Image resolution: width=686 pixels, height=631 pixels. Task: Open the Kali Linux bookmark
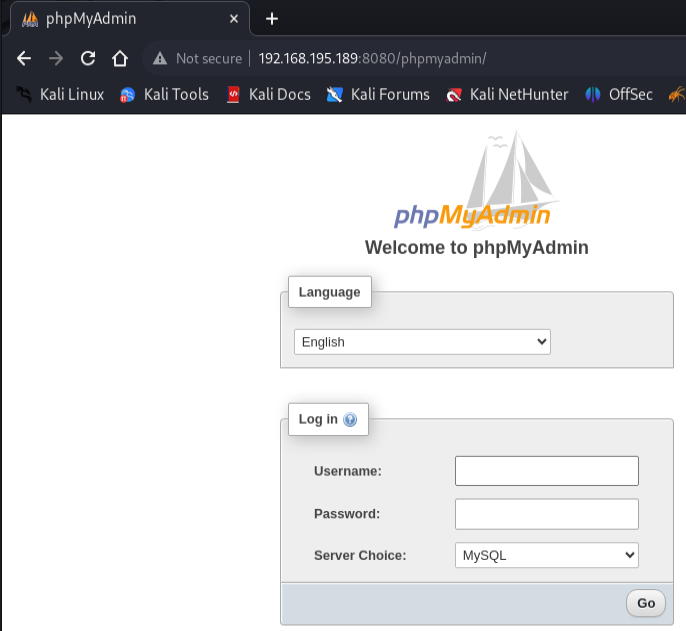tap(60, 95)
